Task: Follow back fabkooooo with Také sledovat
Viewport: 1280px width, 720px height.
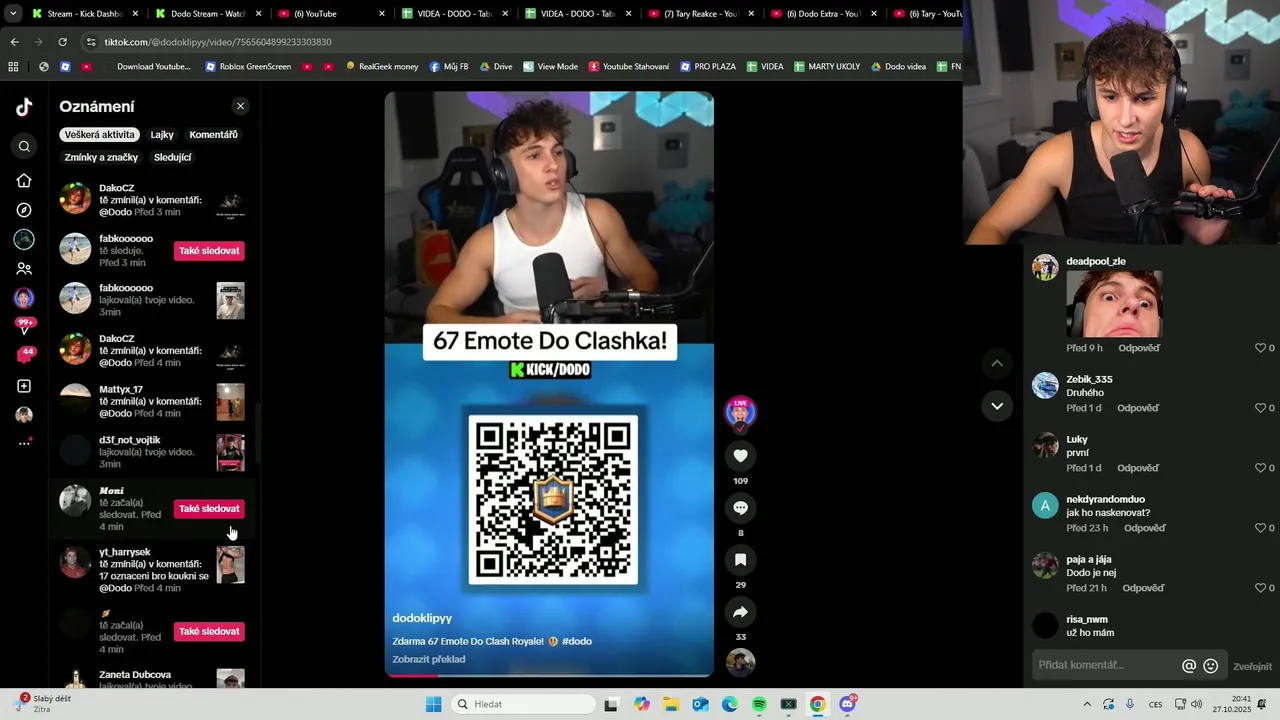Action: click(209, 251)
